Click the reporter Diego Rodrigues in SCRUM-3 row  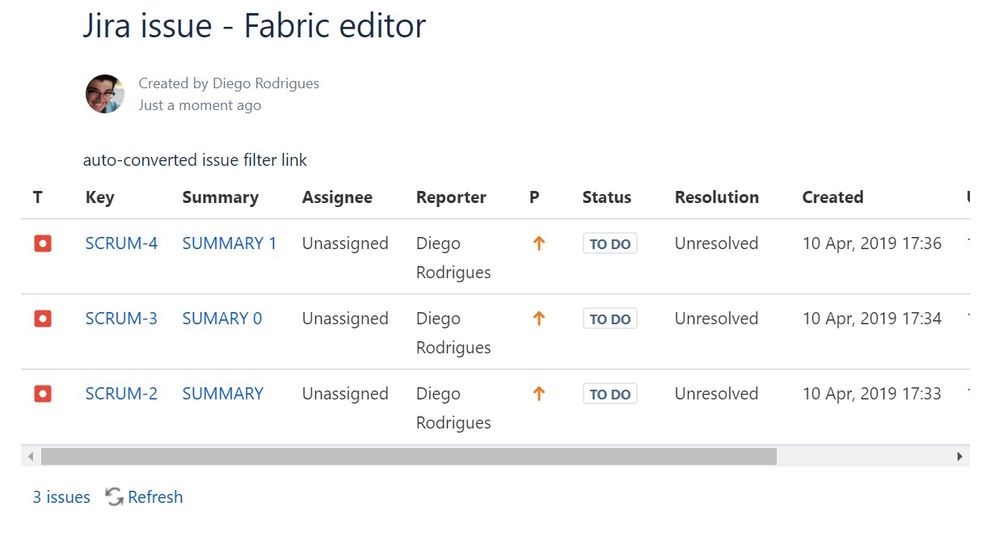point(454,333)
